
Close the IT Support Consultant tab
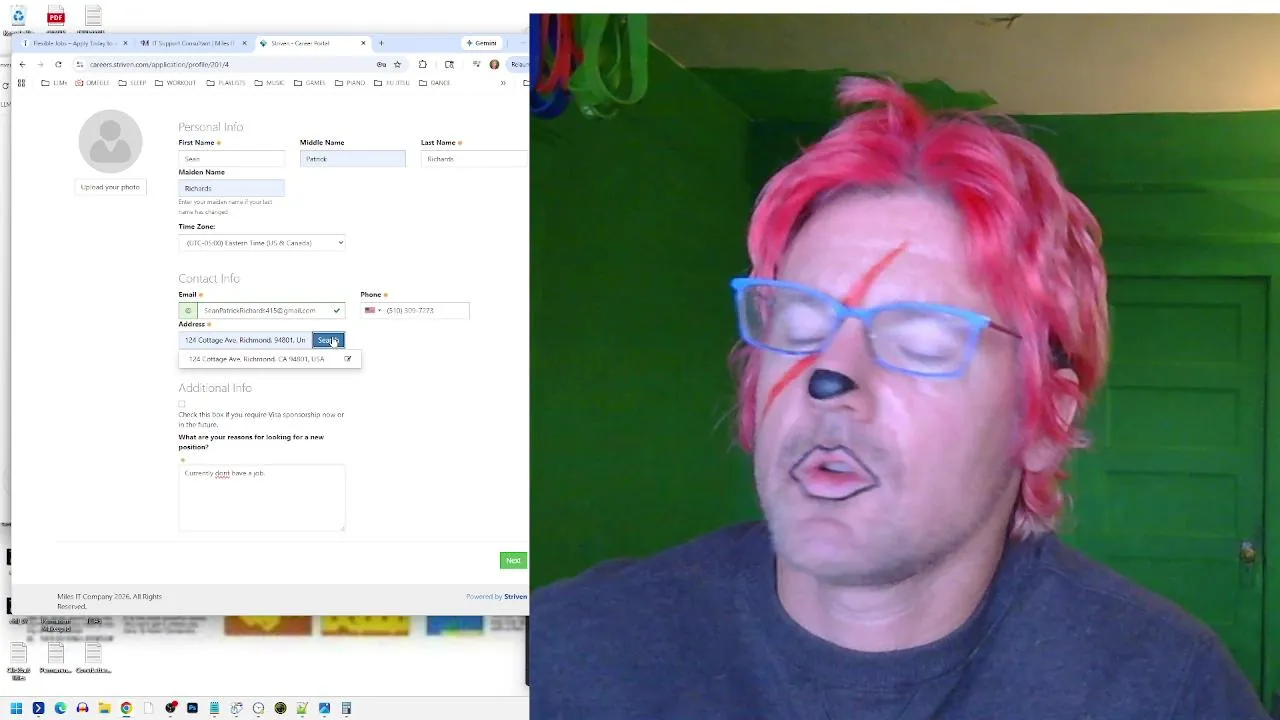244,43
